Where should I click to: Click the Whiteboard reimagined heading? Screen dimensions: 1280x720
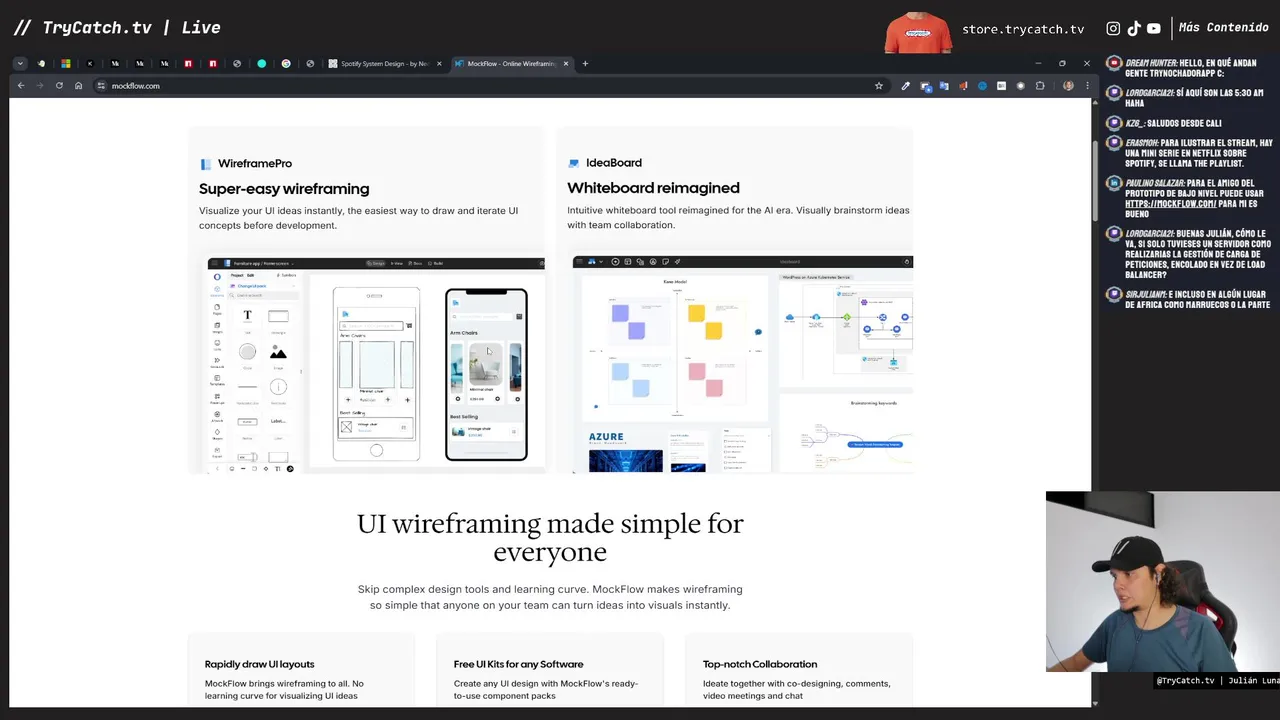653,188
